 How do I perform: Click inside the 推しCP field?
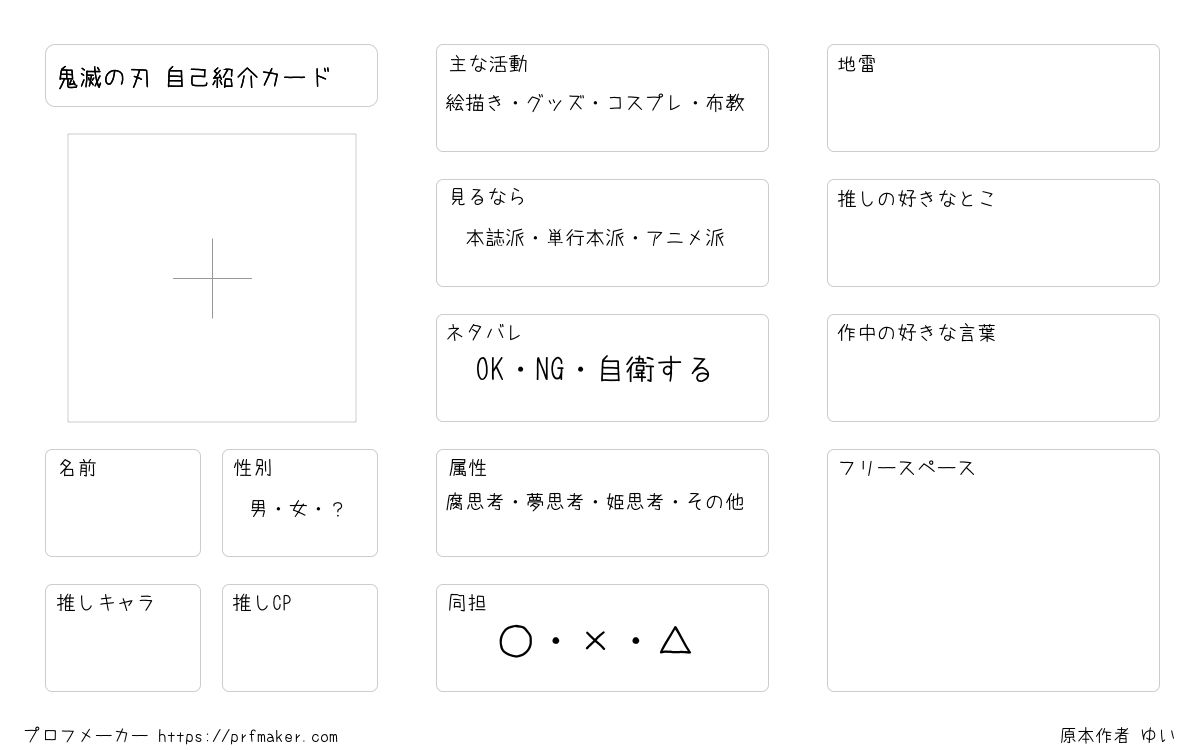click(300, 638)
